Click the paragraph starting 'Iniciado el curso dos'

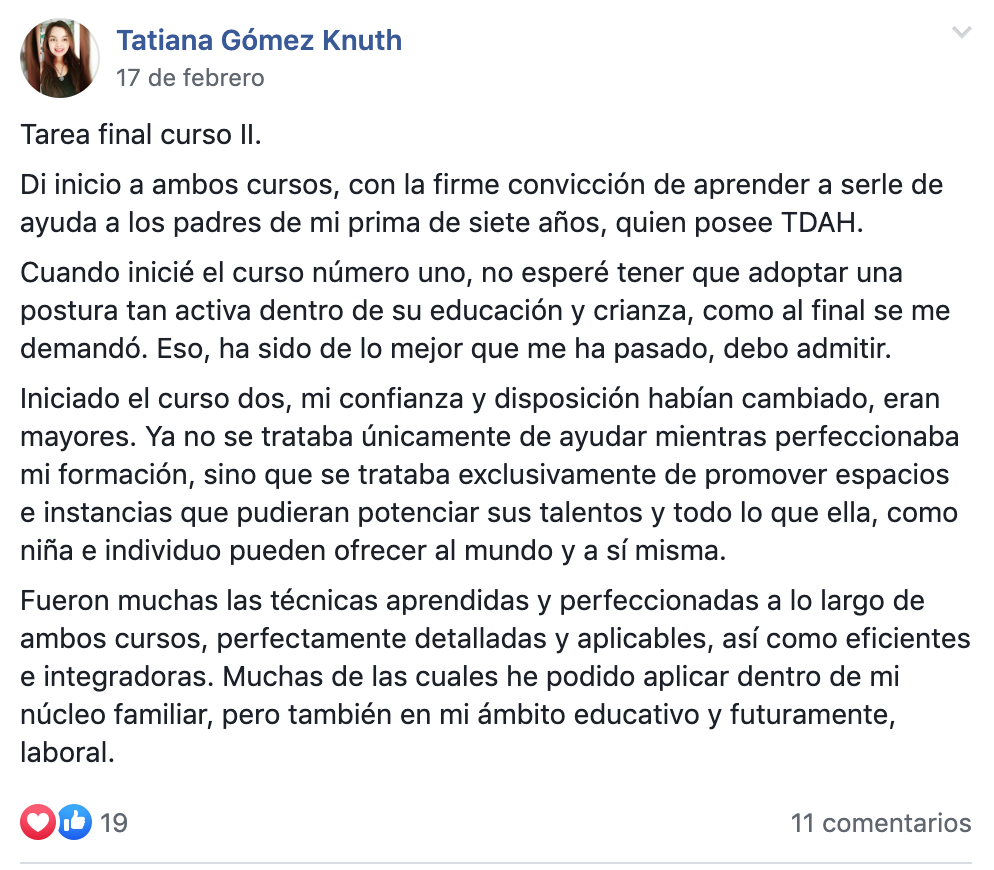tap(489, 474)
